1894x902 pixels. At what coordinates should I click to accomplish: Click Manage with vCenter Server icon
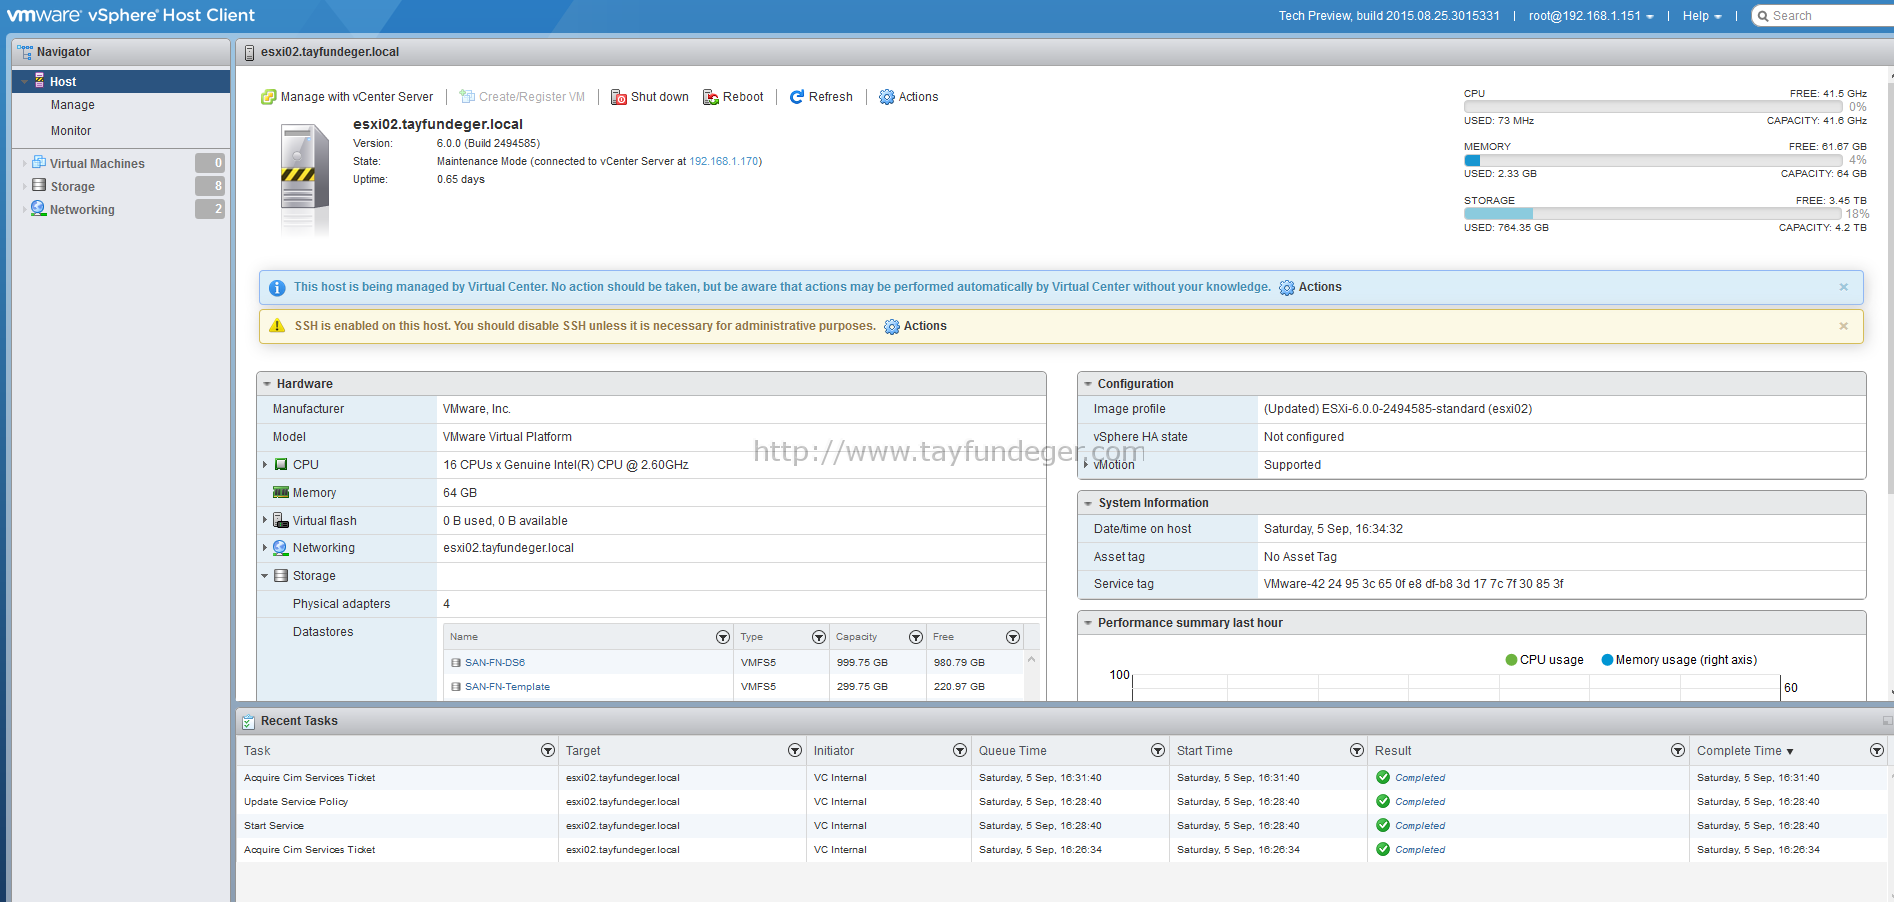pos(268,97)
